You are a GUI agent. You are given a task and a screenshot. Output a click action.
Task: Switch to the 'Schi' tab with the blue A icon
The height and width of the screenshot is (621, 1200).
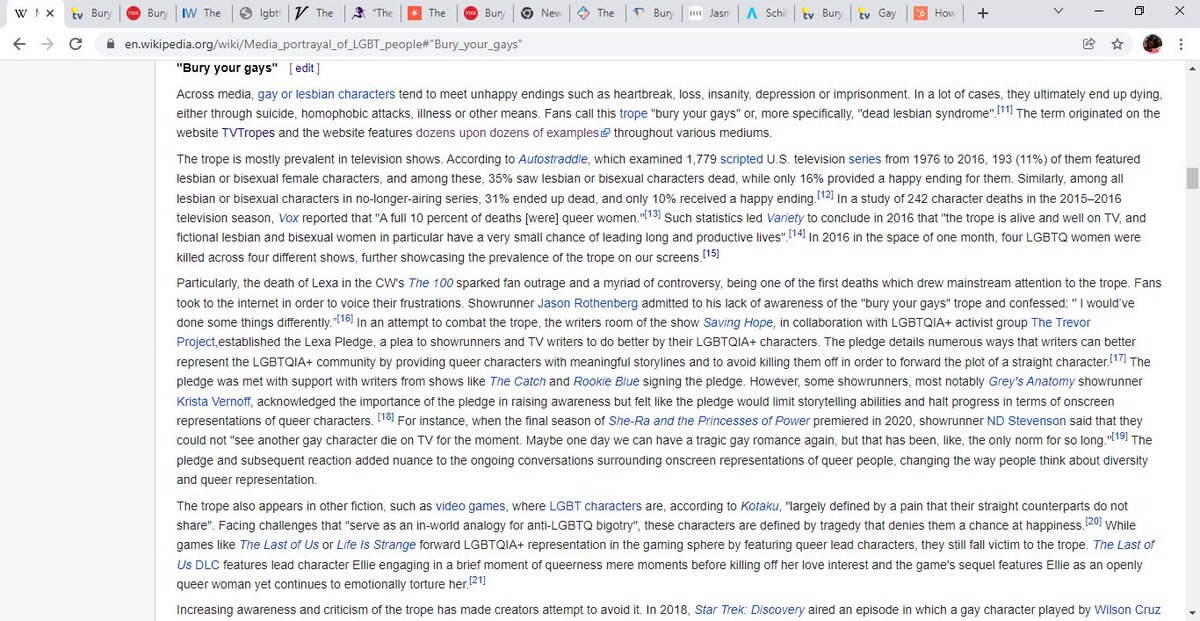(767, 13)
